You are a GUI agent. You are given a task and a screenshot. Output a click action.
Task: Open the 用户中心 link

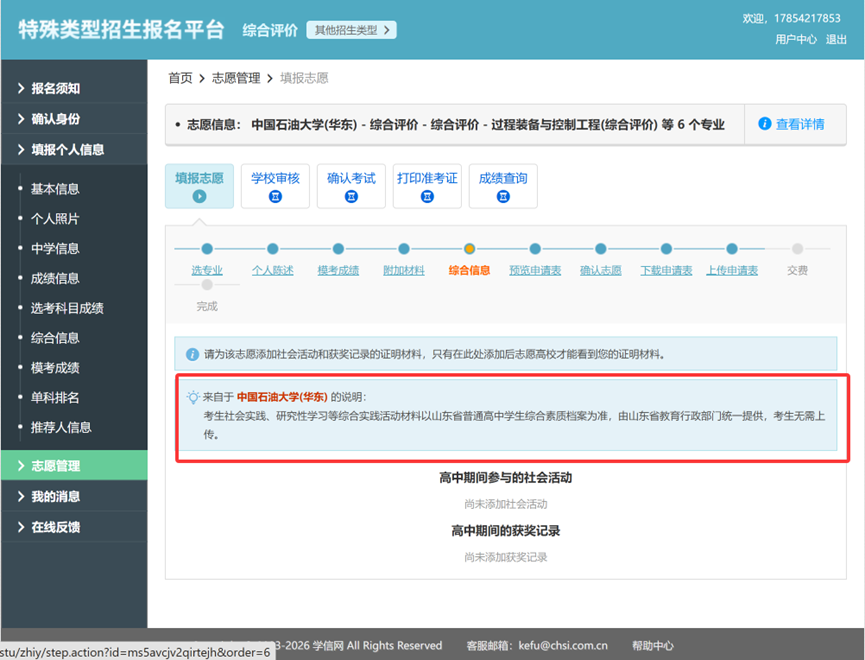pyautogui.click(x=796, y=39)
